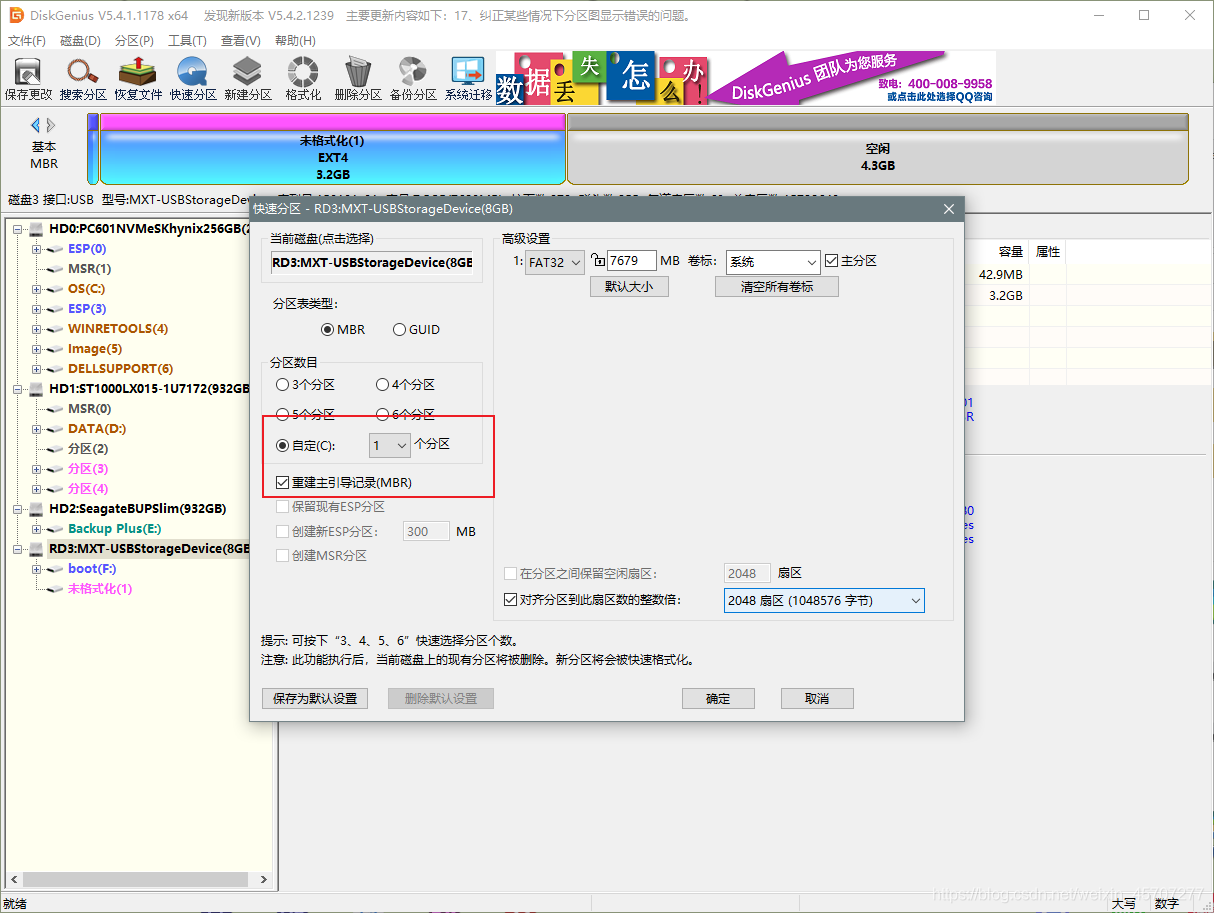This screenshot has height=913, width=1214.
Task: Click the DiskGenius team banner advertisement
Action: coord(746,78)
